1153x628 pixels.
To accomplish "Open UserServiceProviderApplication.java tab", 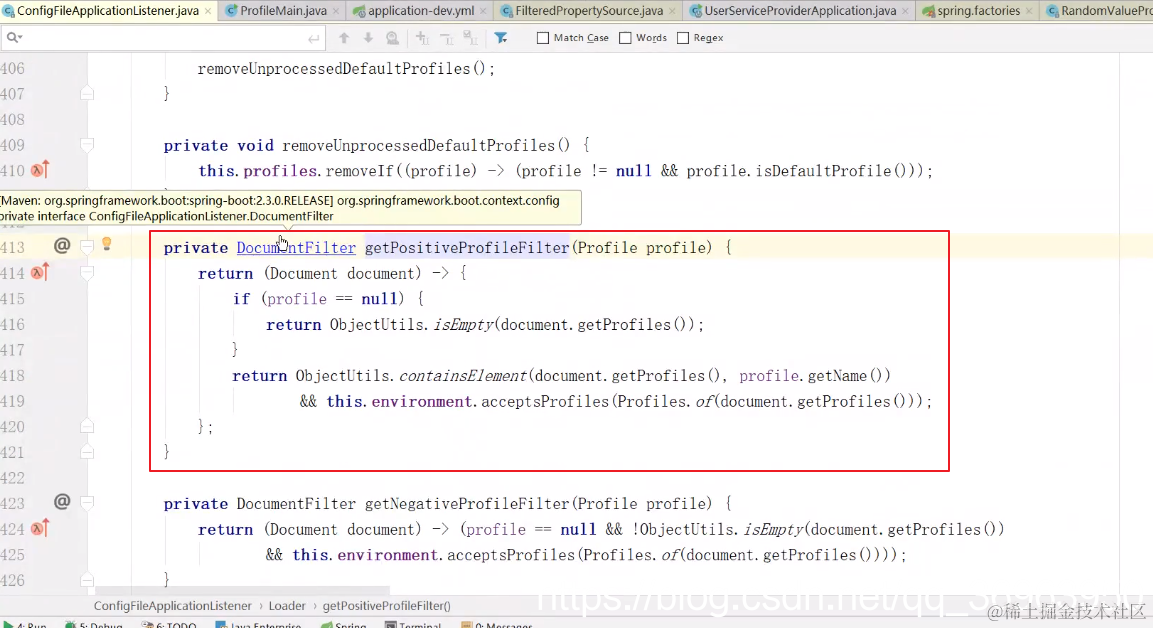I will point(800,11).
